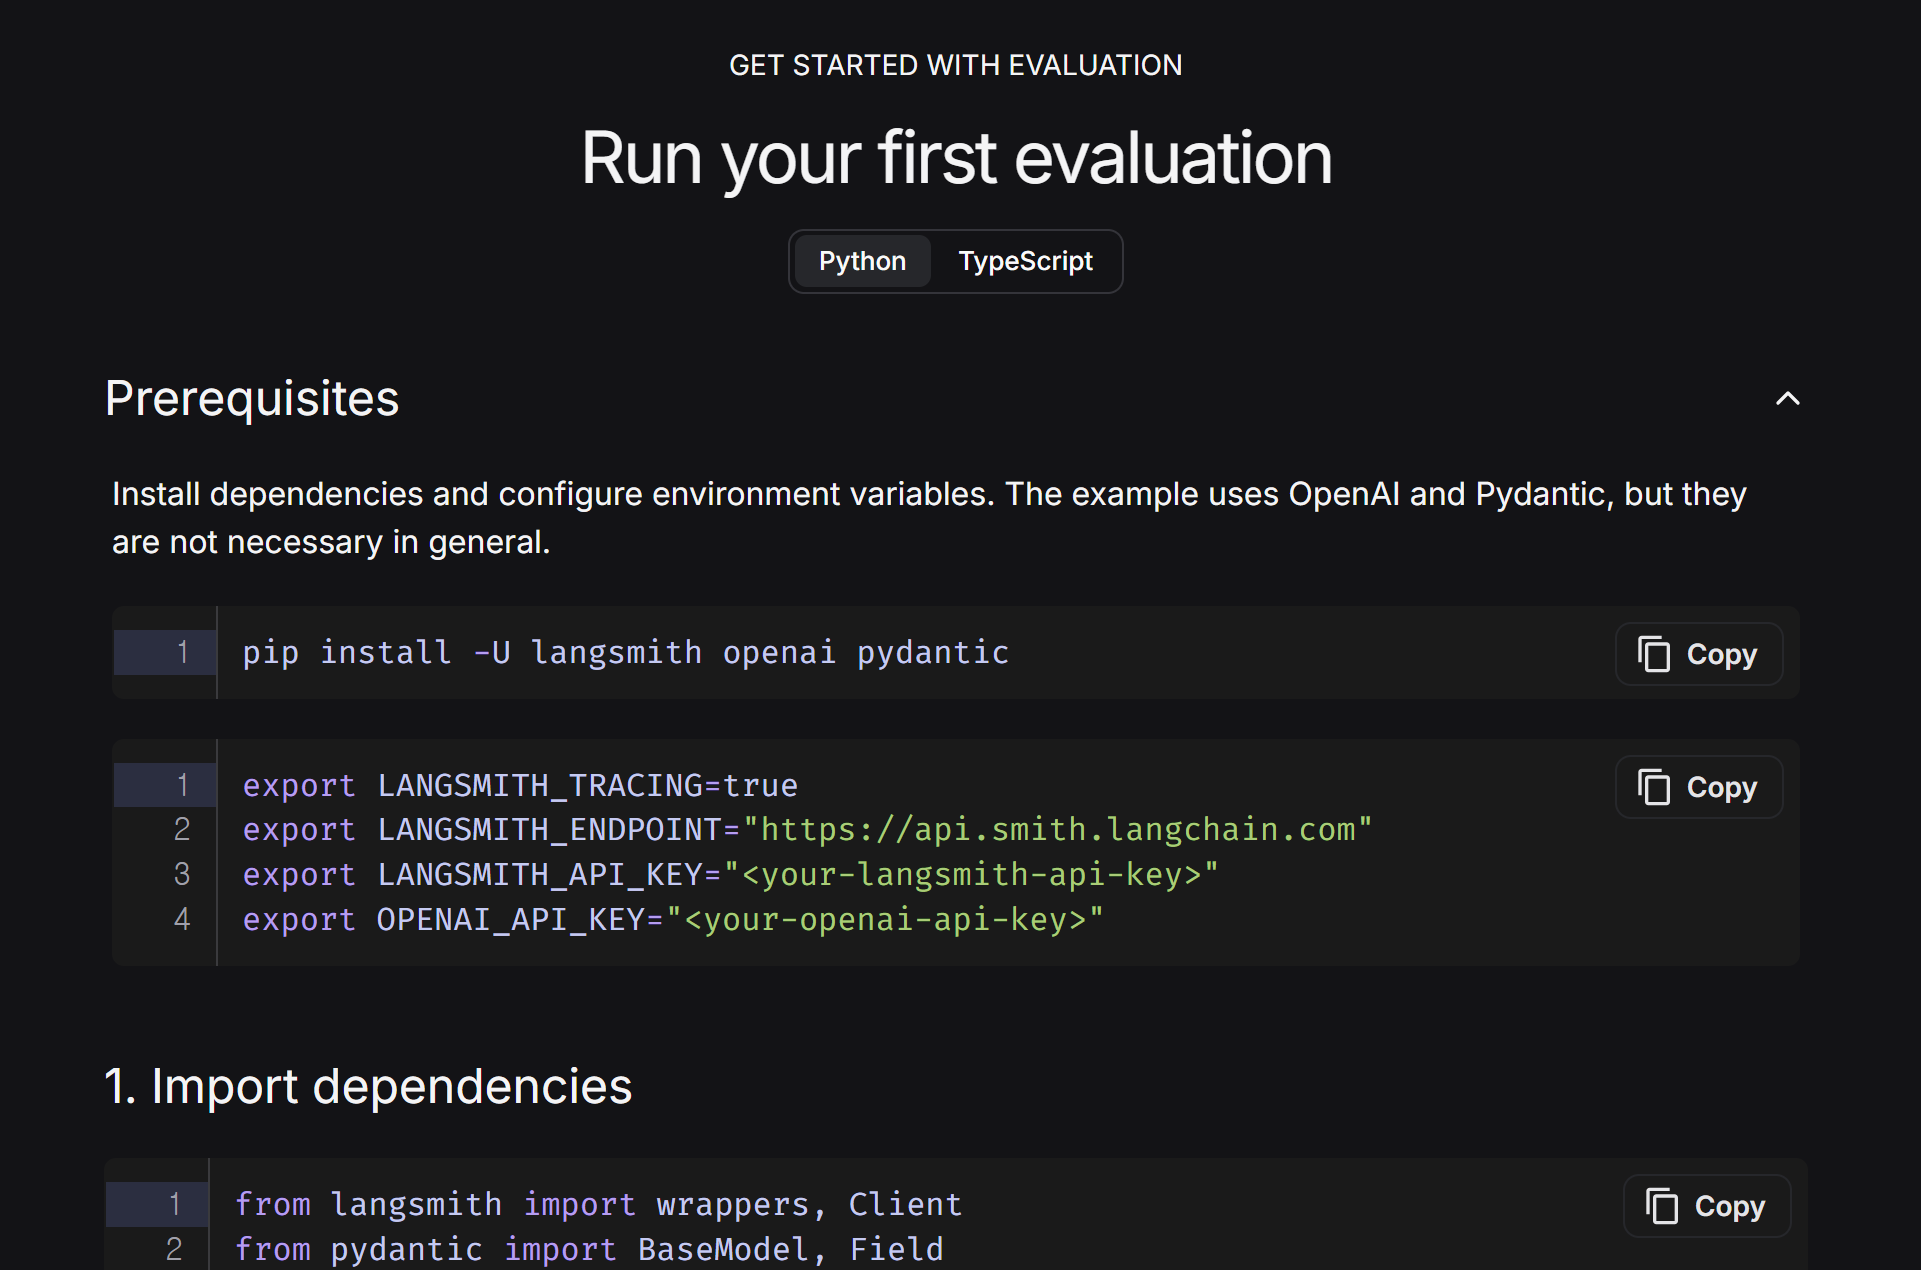Screen dimensions: 1921x1270
Task: Click line 1 of pip install block
Action: tap(625, 653)
